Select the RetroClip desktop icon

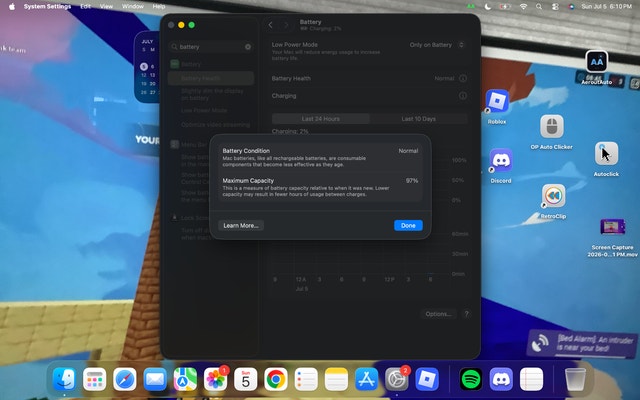pyautogui.click(x=553, y=196)
